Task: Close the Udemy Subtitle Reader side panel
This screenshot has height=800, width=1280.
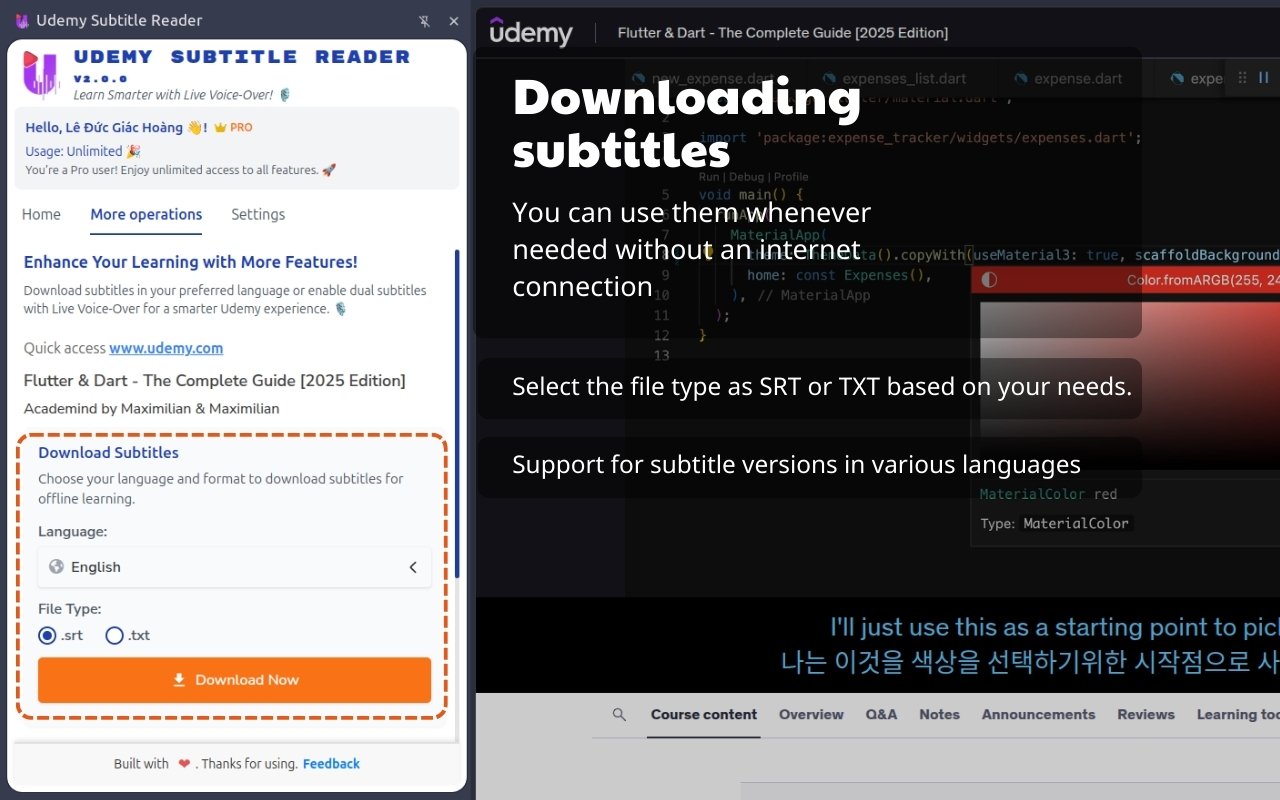Action: pos(454,21)
